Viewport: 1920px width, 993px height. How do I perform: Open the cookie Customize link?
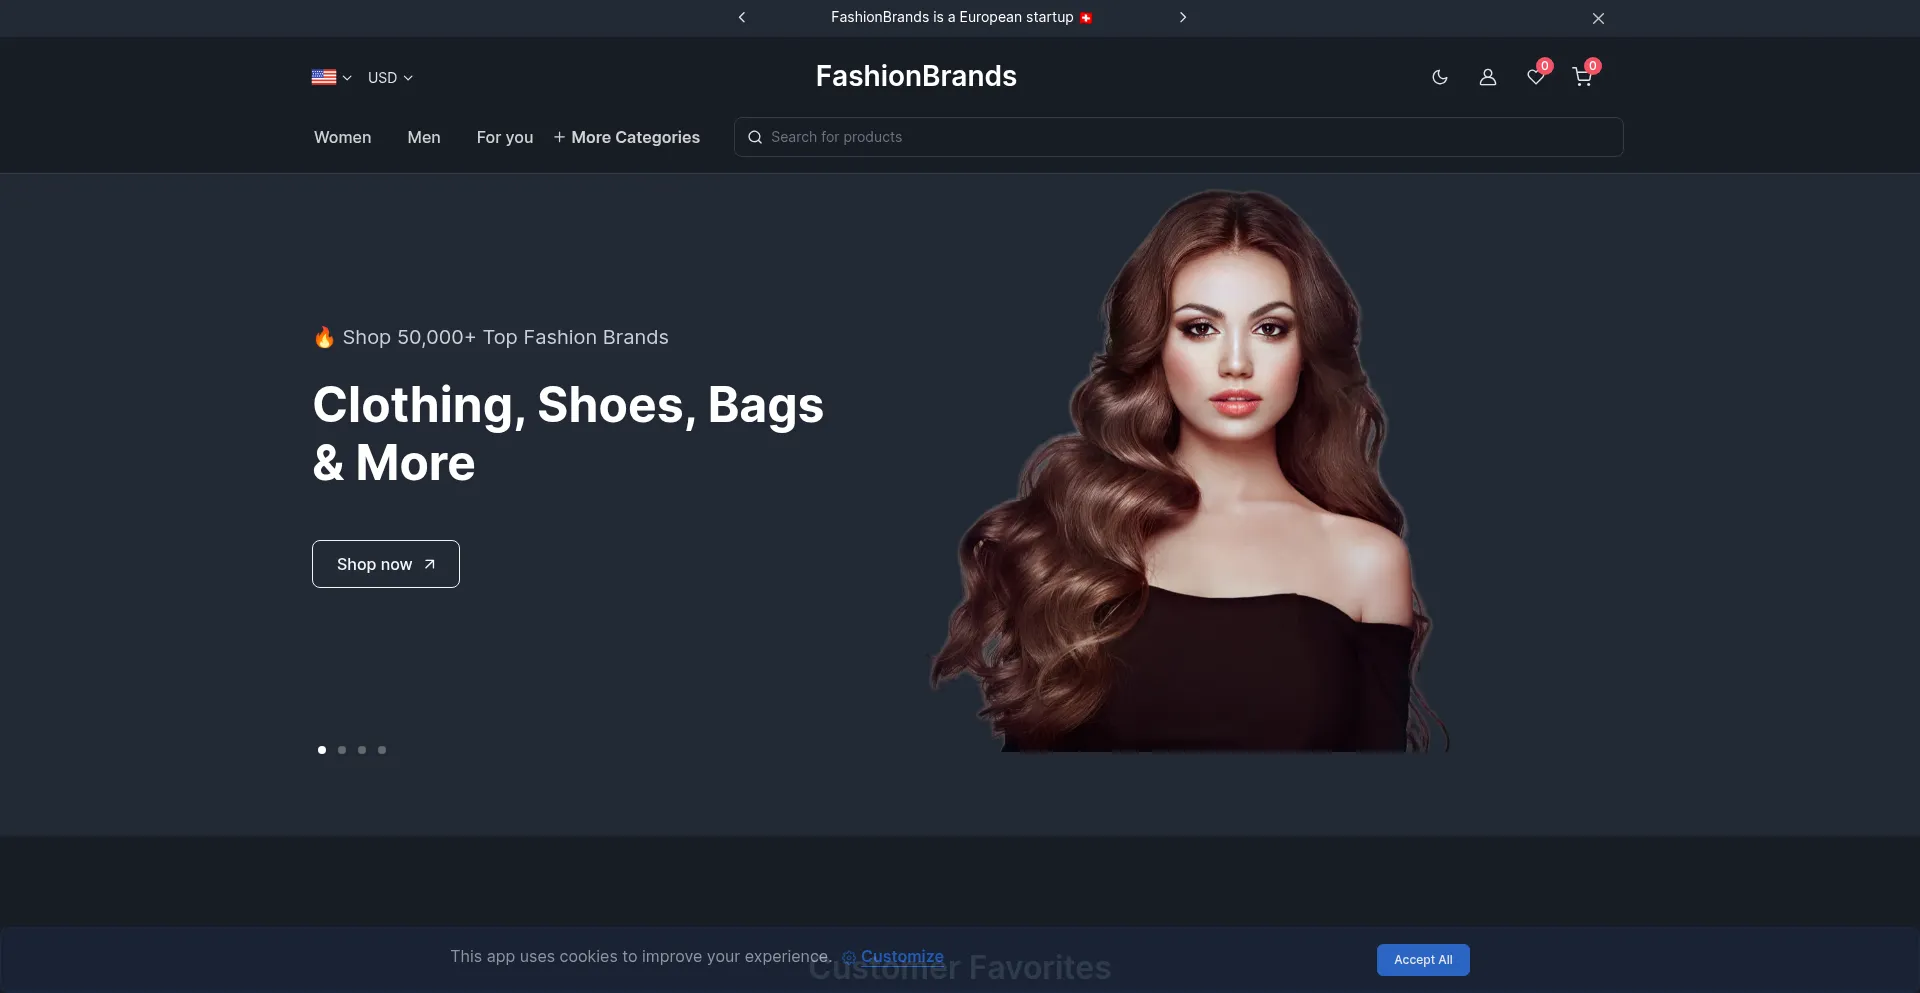click(x=893, y=956)
